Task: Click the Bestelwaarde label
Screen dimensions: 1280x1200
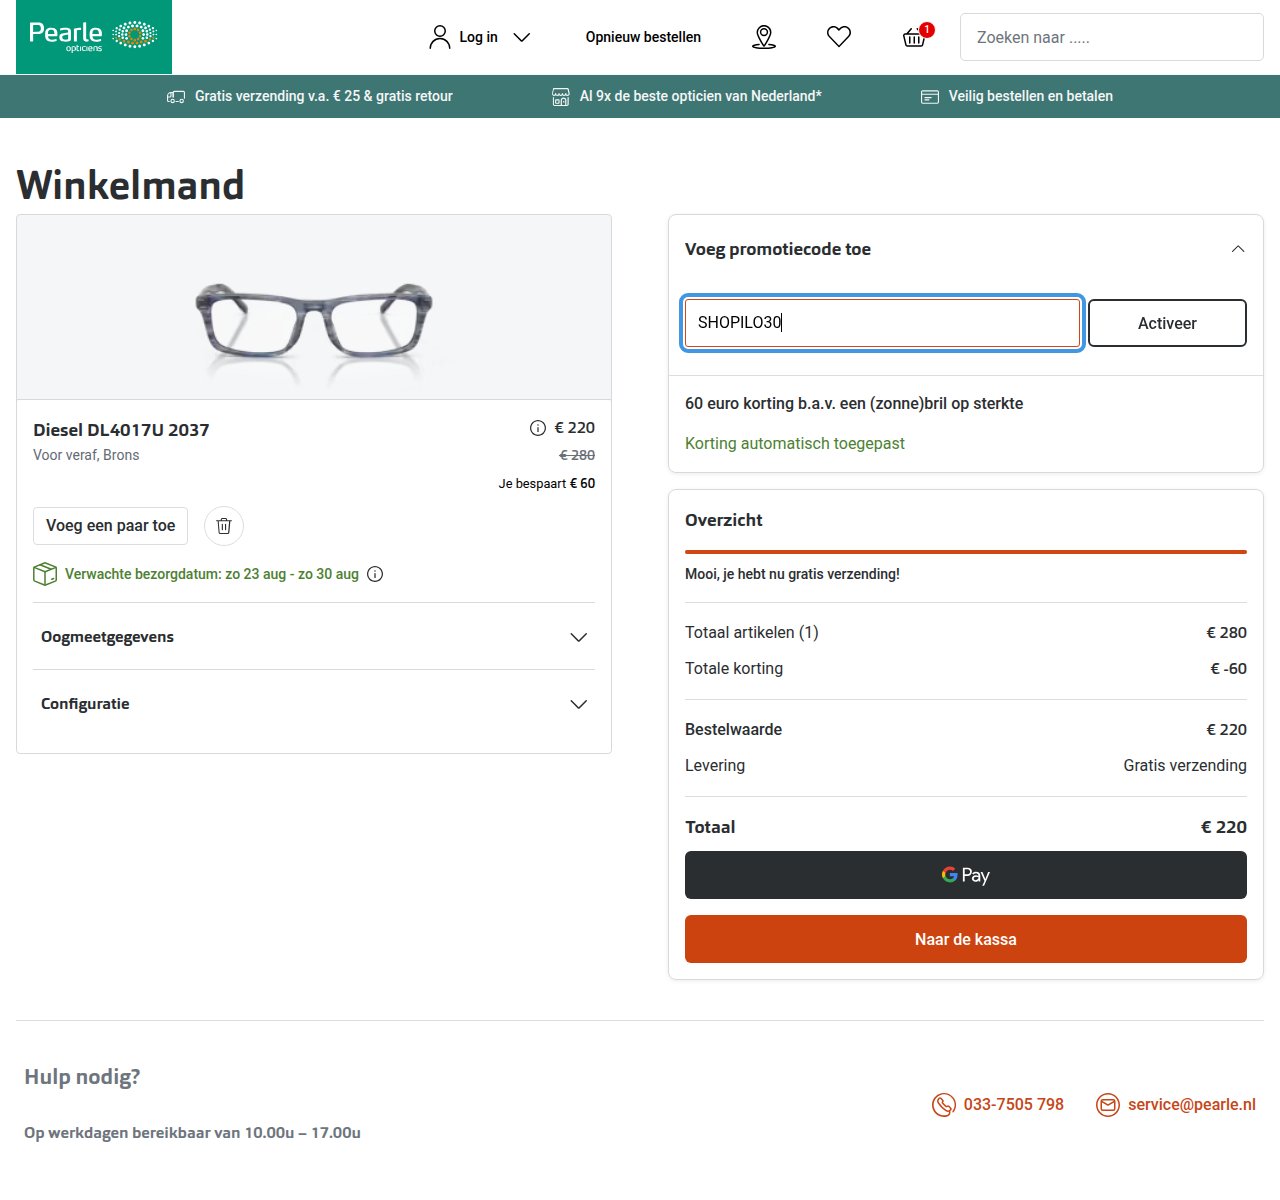Action: point(733,730)
